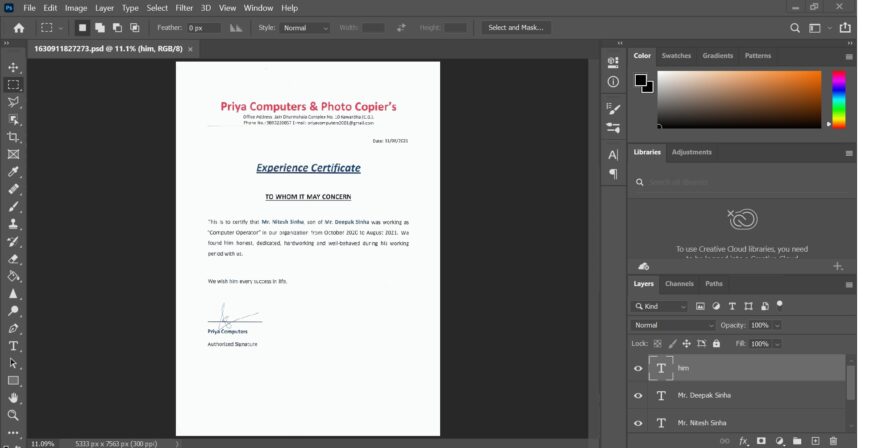
Task: Click the Share icon at top right
Action: pos(845,27)
